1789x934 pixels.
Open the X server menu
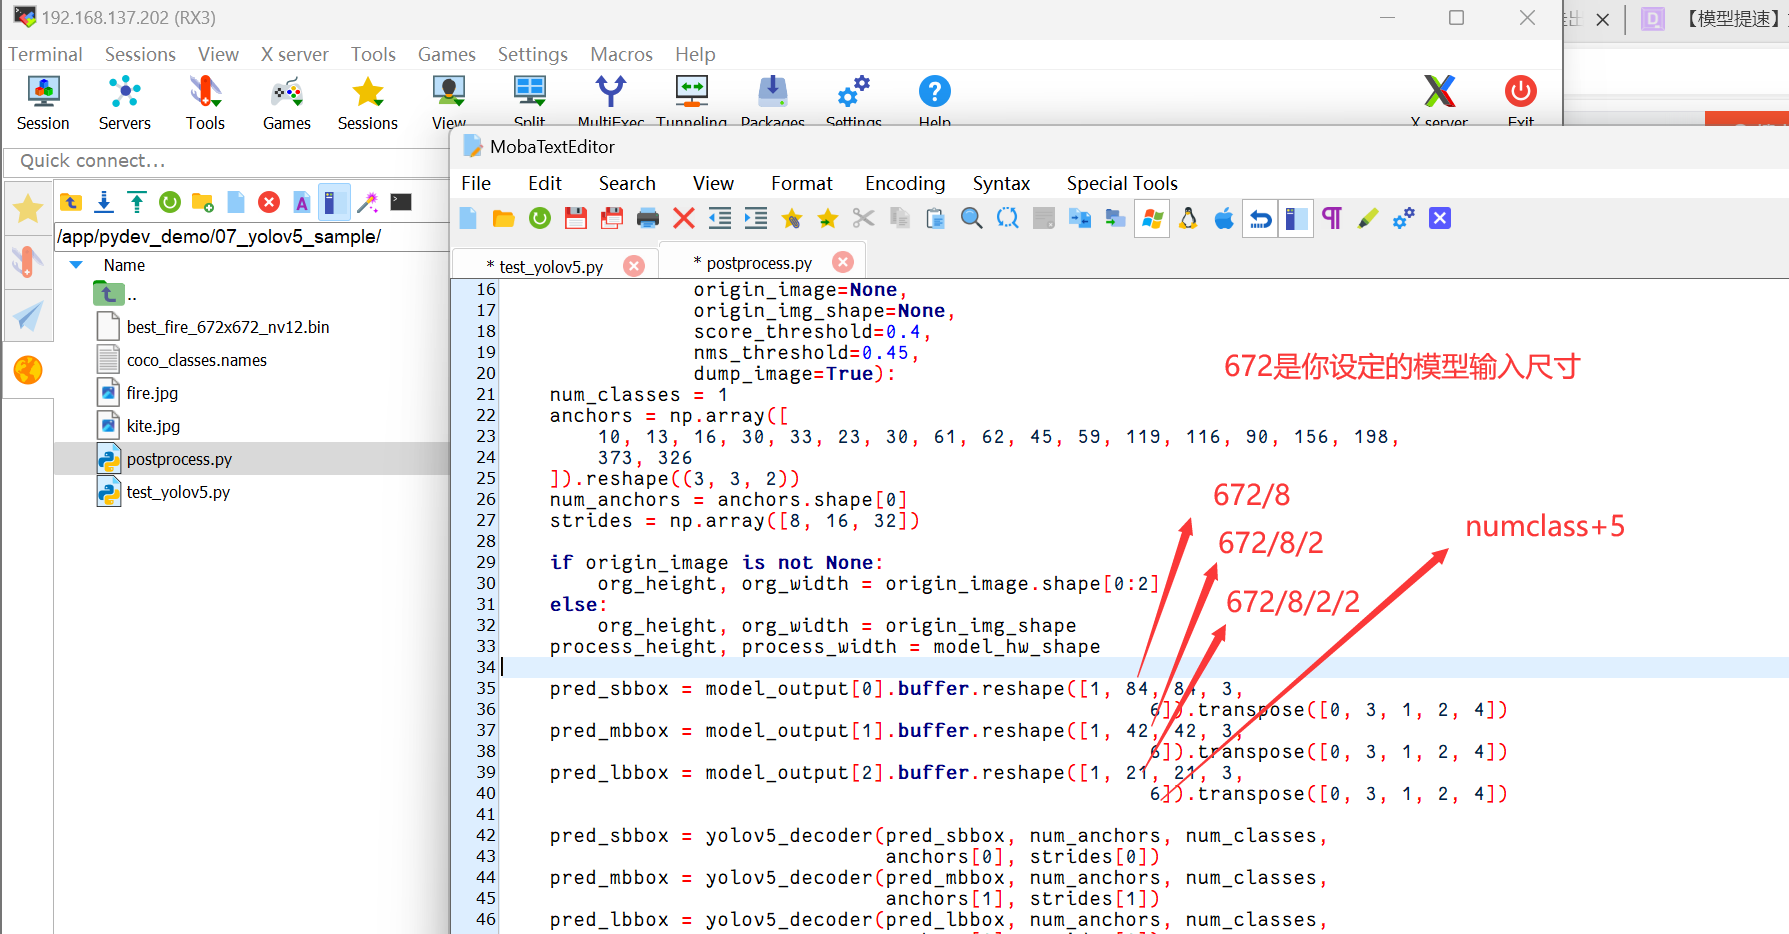tap(295, 54)
